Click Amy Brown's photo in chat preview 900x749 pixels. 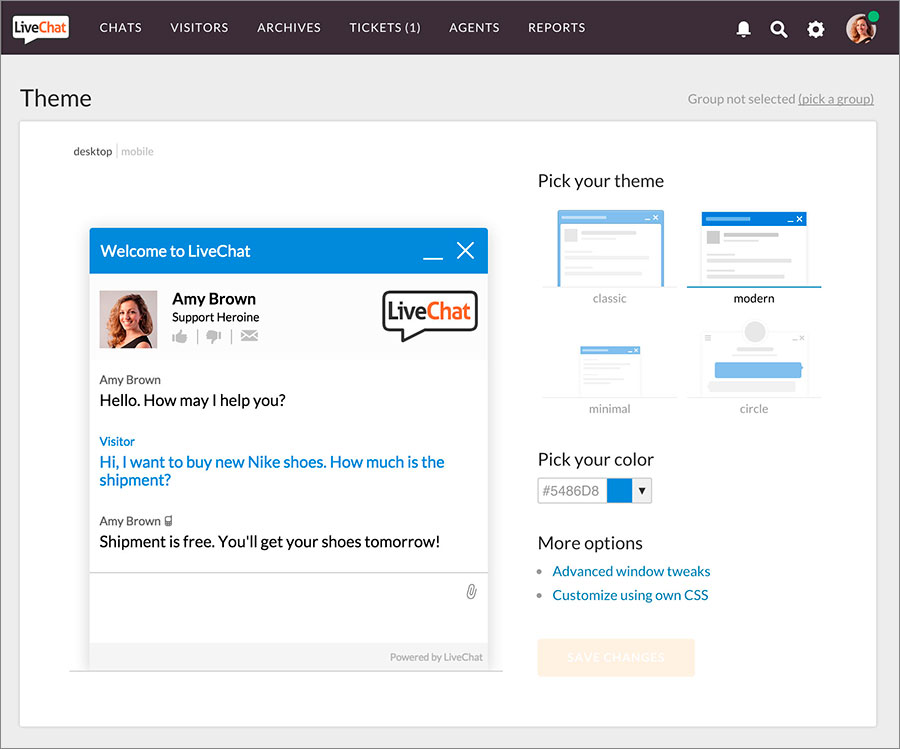tap(129, 319)
